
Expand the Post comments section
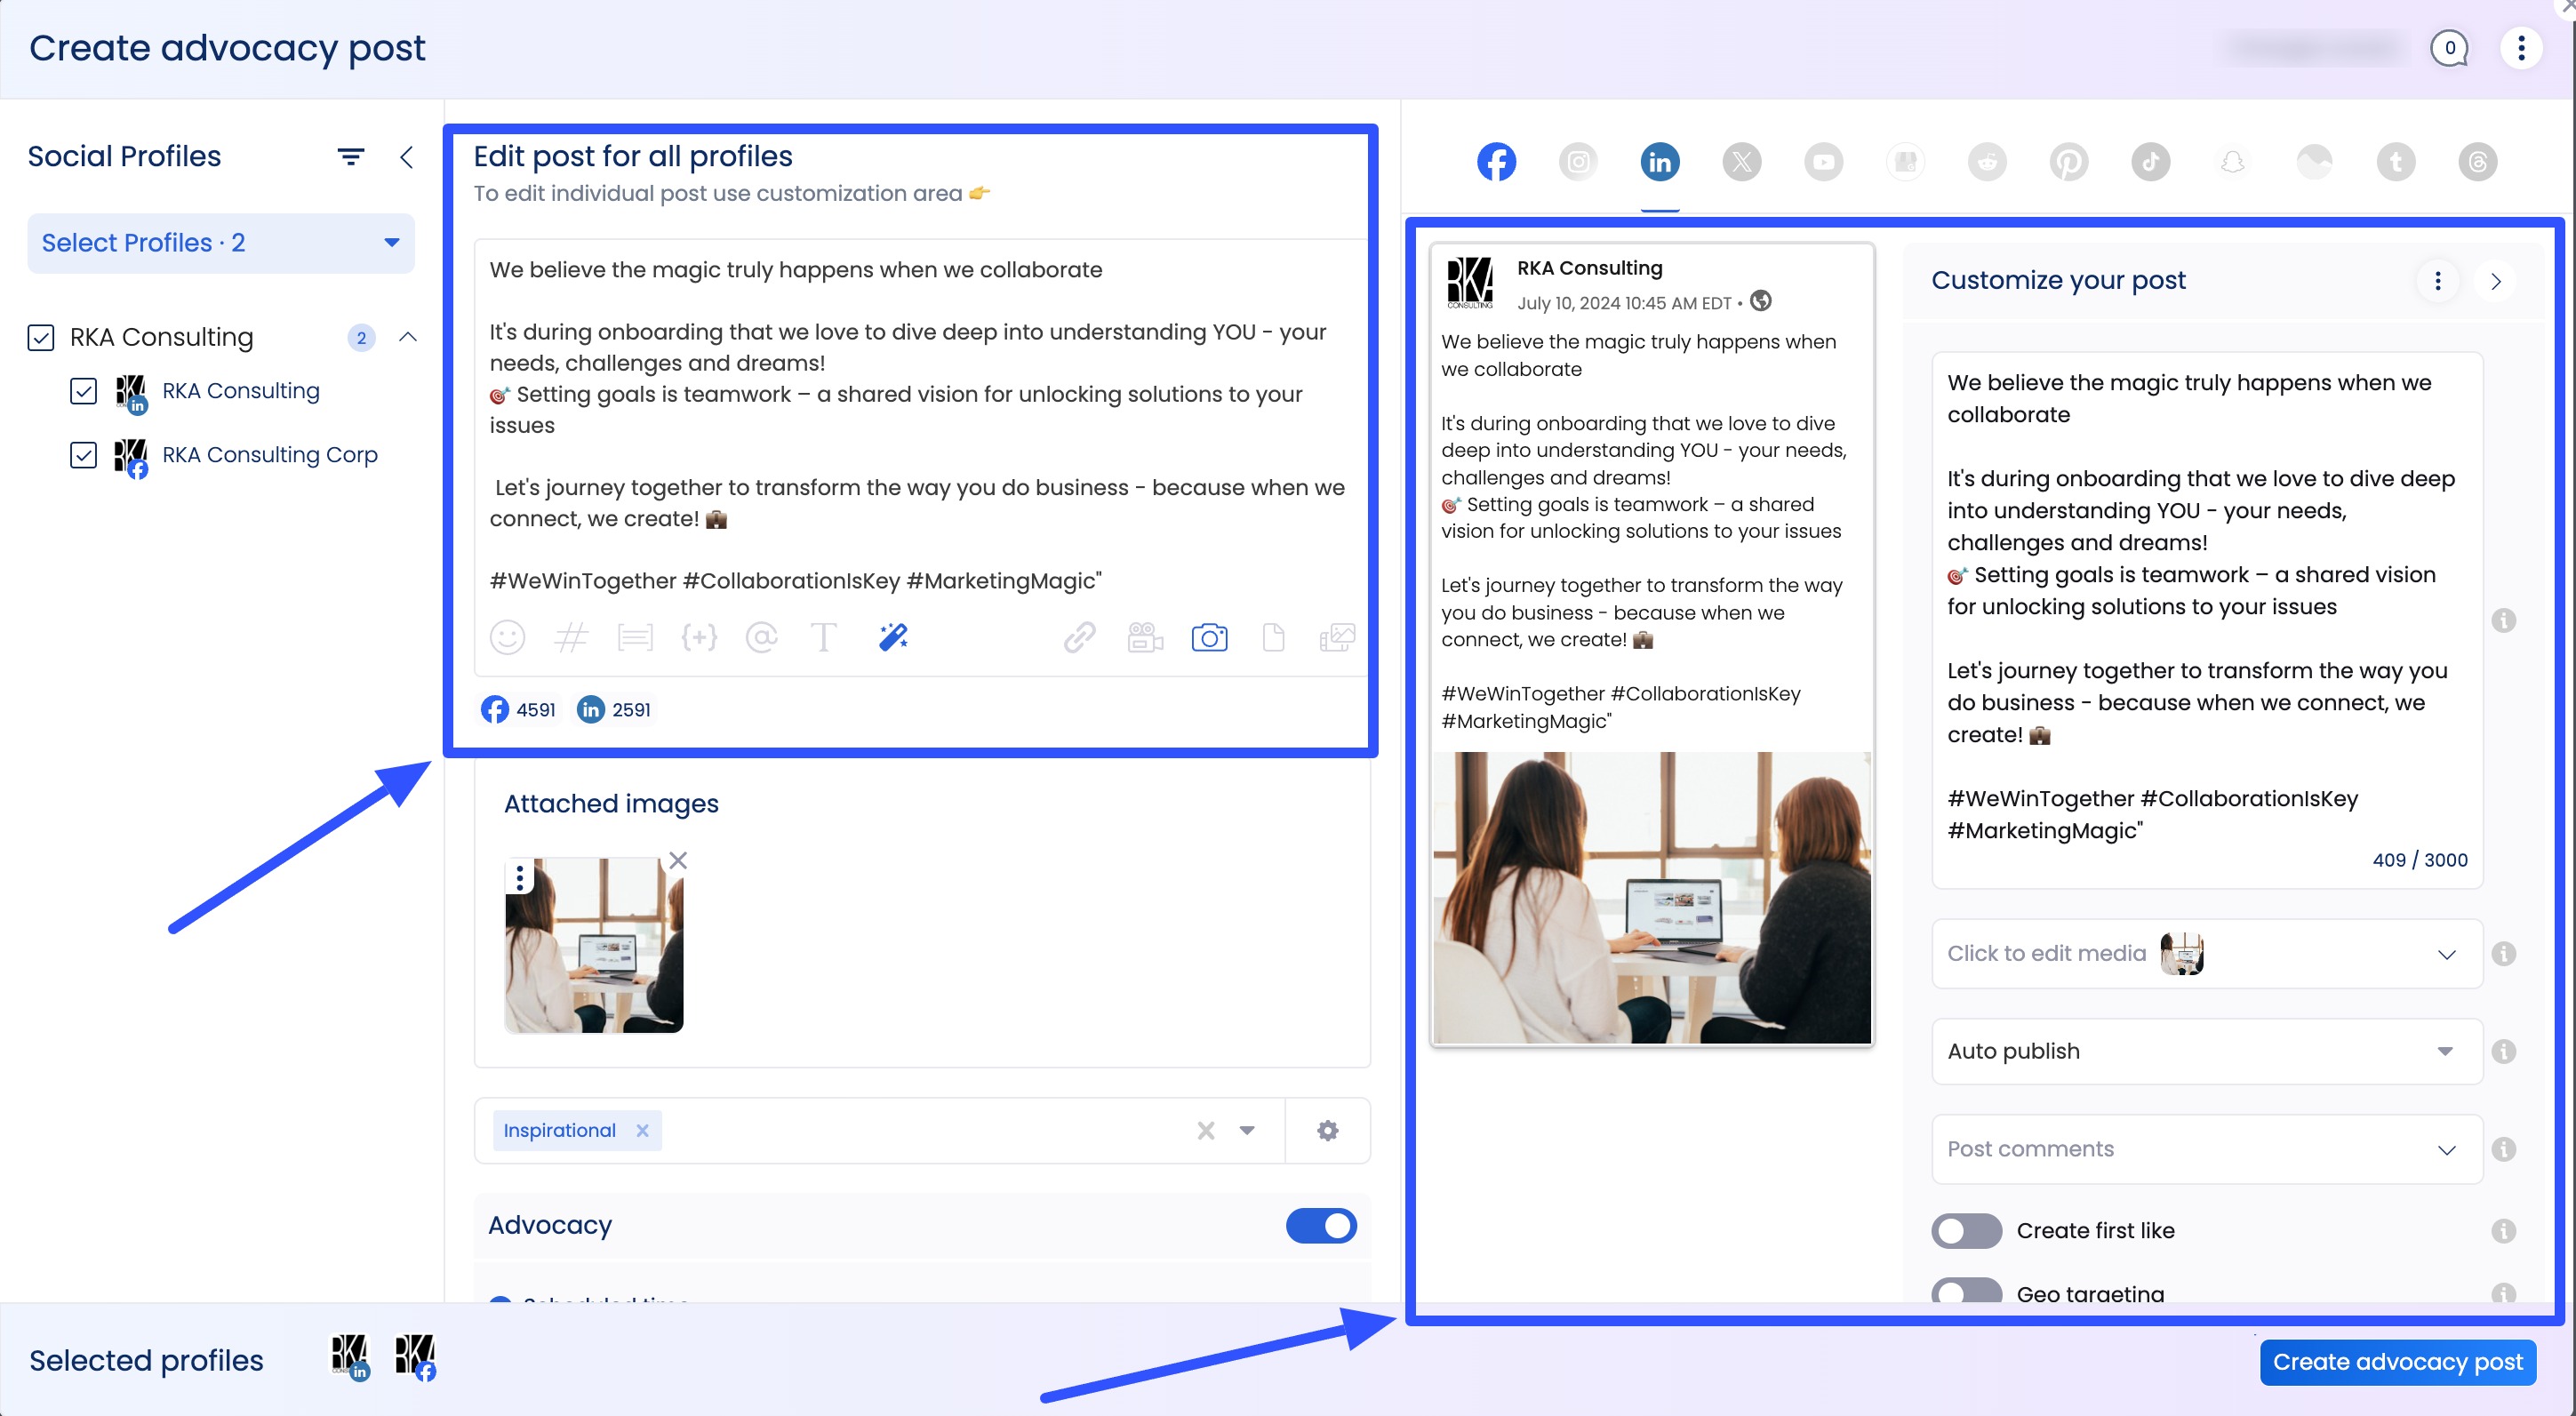tap(2448, 1149)
